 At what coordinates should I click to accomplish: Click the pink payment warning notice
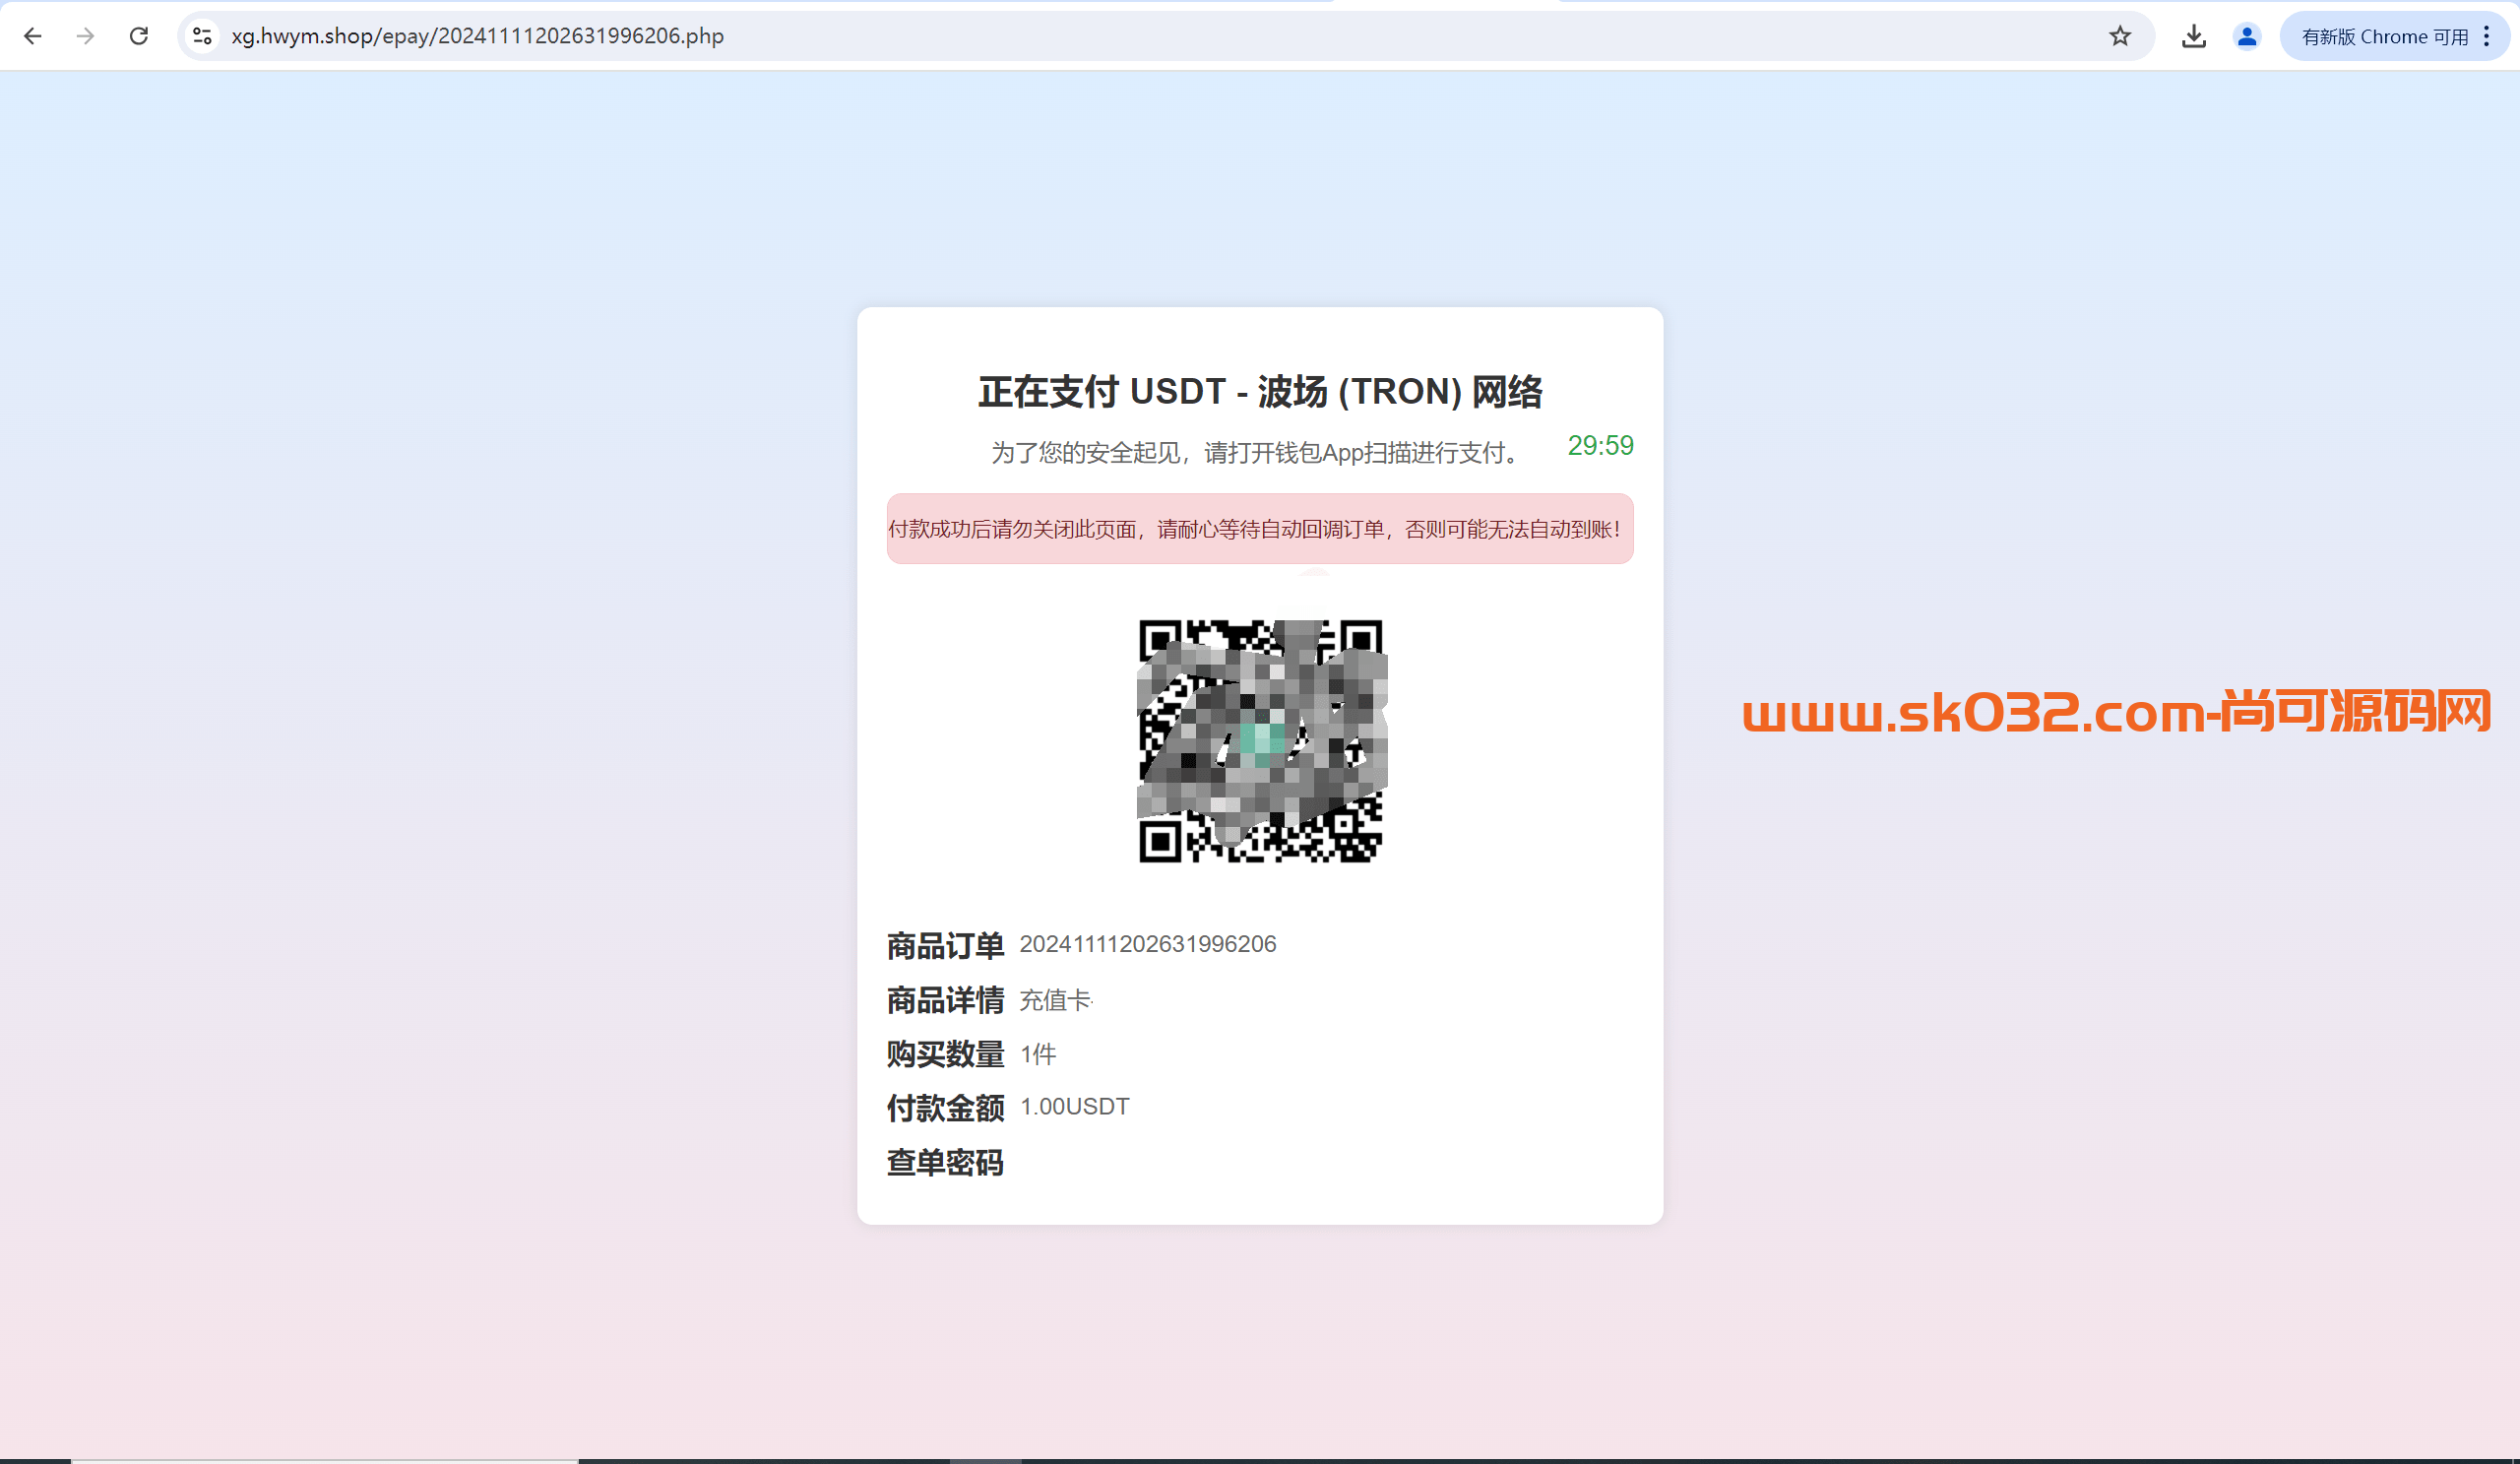click(x=1260, y=529)
